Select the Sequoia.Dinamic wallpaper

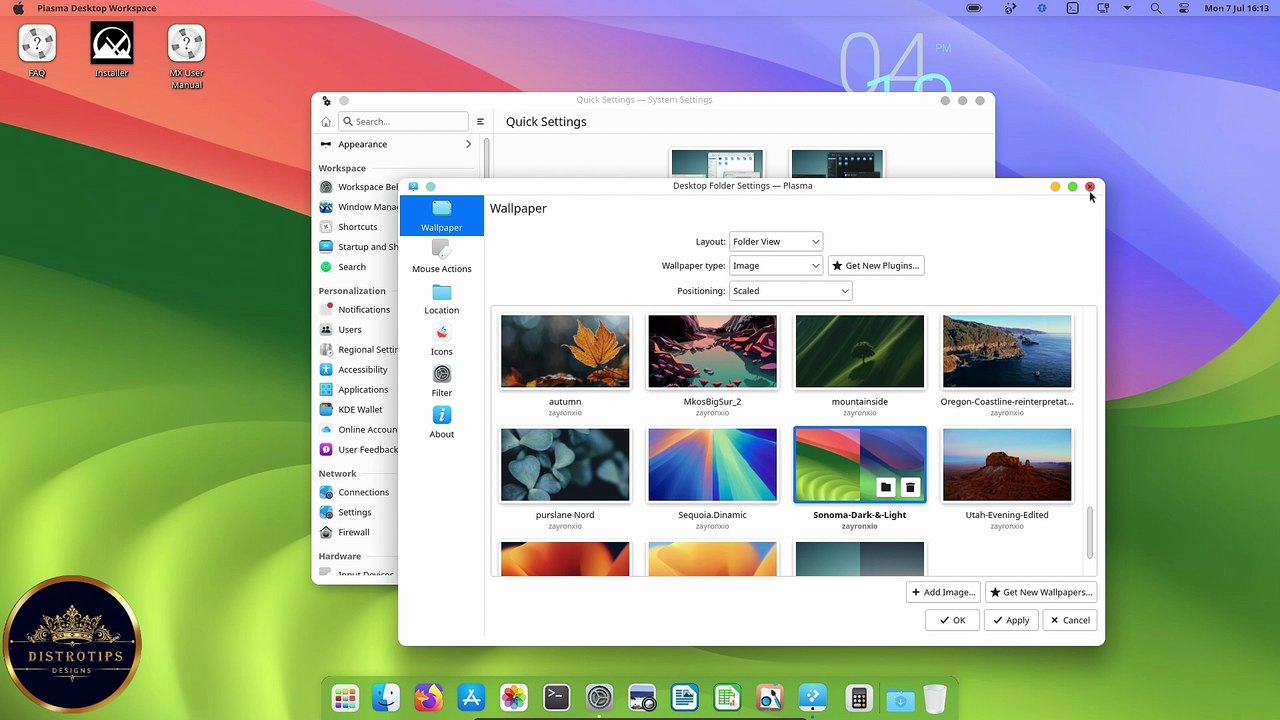[712, 465]
